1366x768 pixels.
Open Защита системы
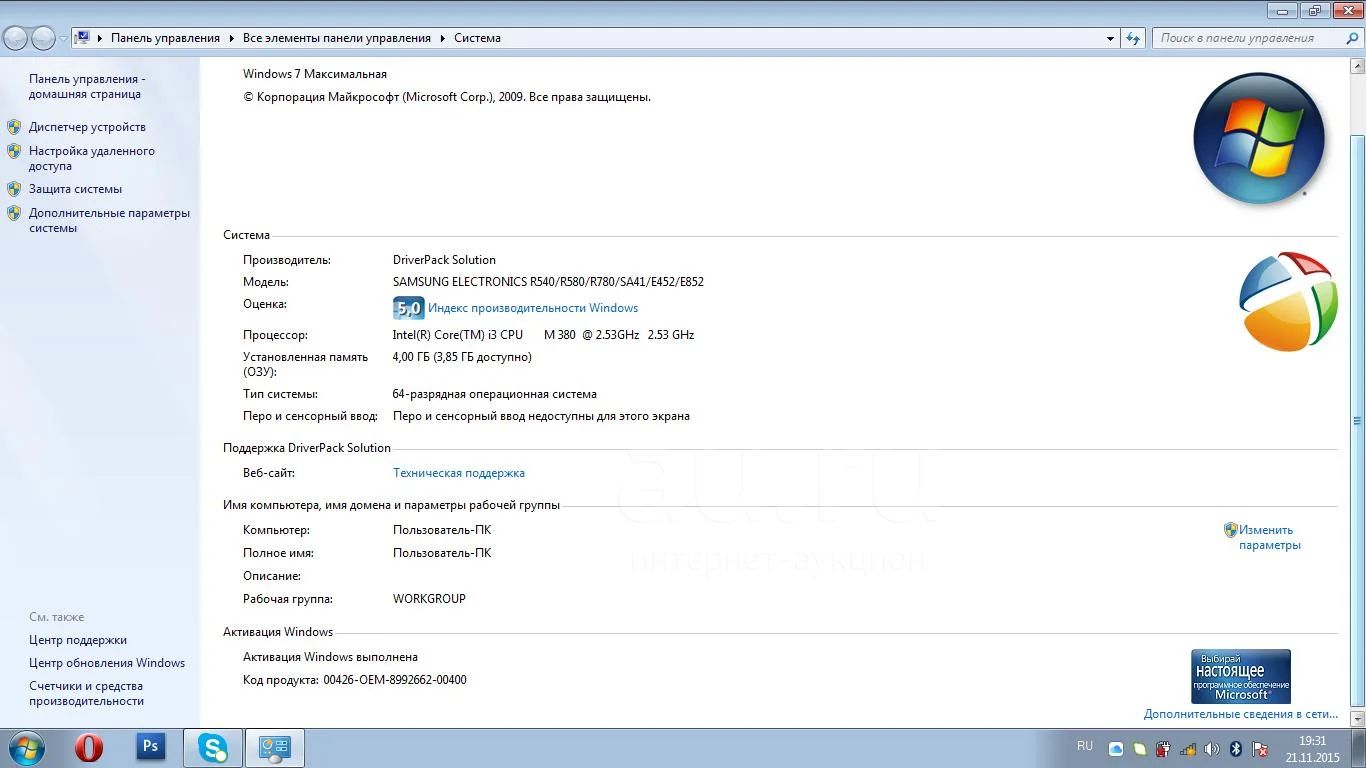pos(75,189)
